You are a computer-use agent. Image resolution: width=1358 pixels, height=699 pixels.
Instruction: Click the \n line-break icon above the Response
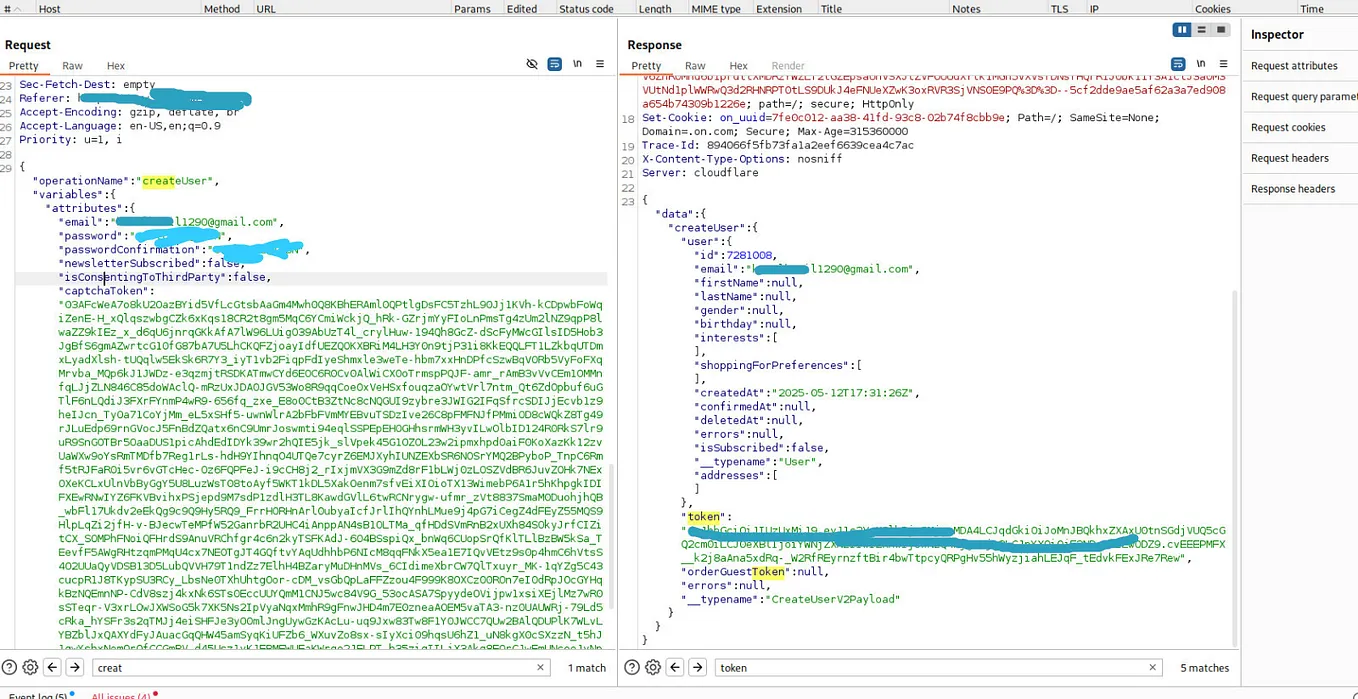1200,63
